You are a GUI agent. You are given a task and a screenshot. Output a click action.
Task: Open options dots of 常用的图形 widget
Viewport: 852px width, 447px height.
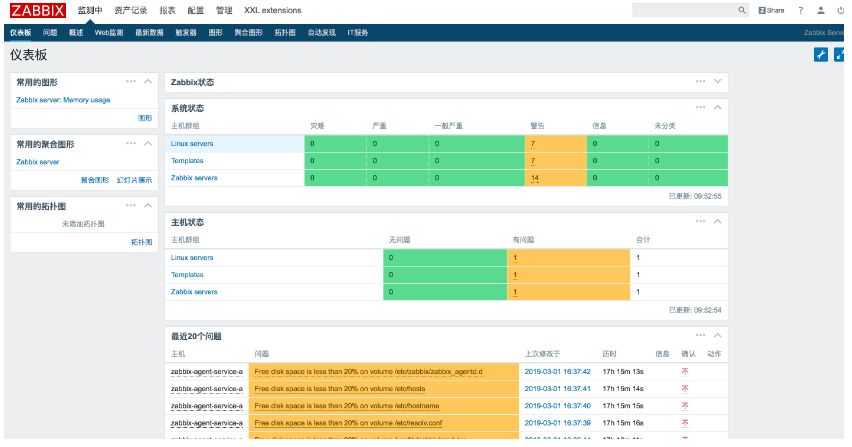click(131, 81)
